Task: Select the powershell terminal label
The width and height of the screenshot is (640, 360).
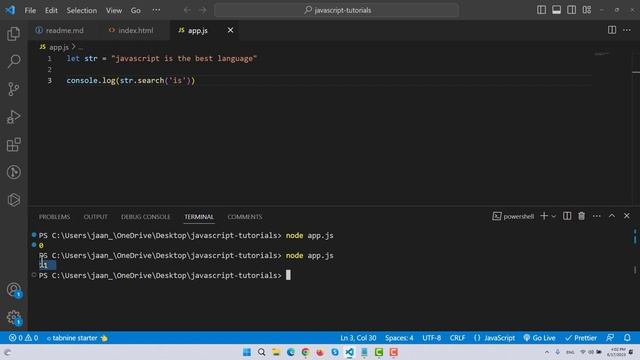Action: tap(513, 216)
